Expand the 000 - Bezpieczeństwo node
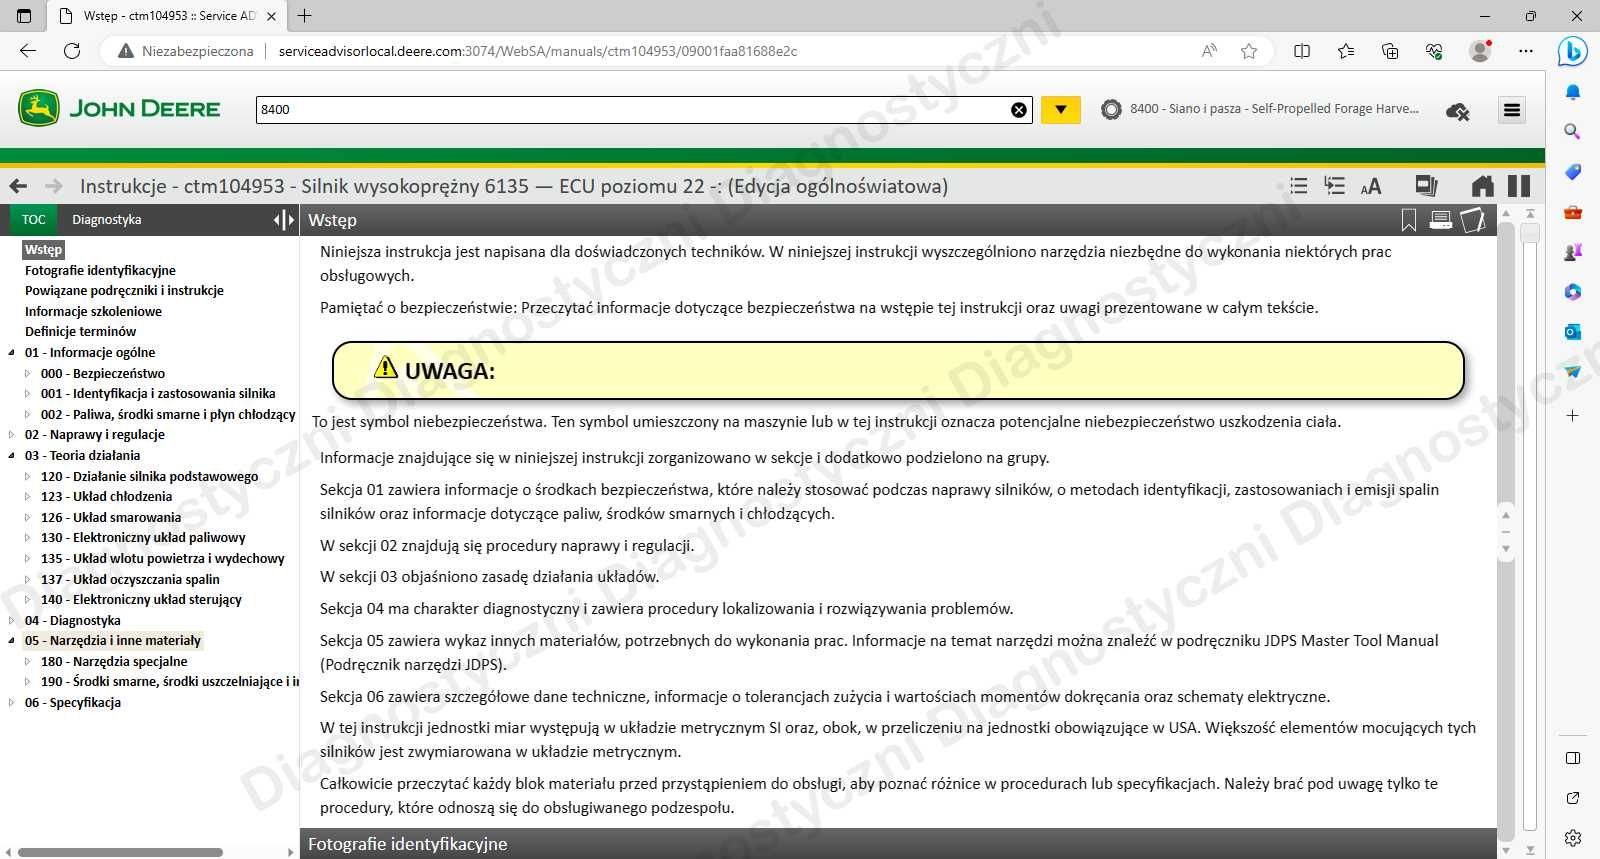 click(28, 373)
